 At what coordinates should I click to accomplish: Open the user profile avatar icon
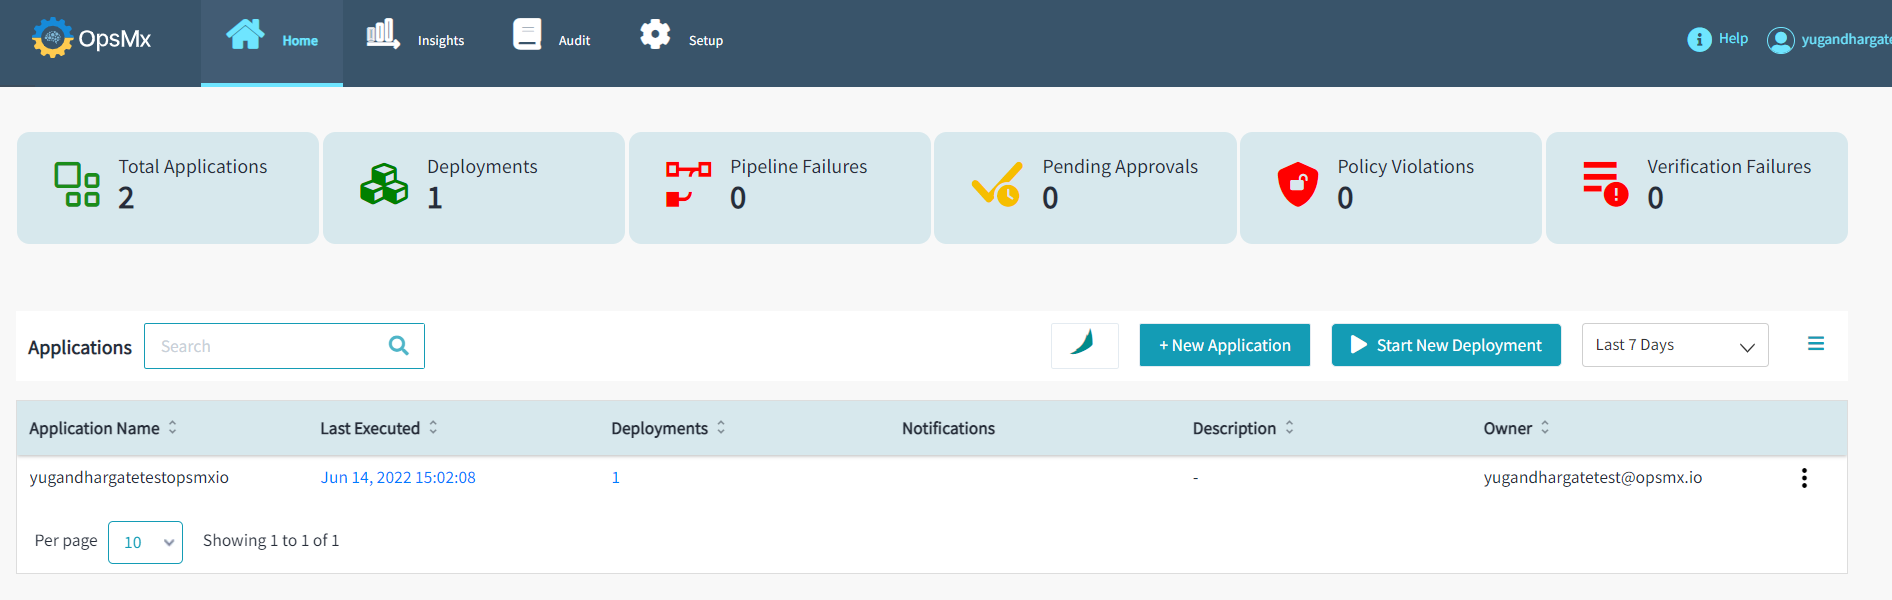point(1780,40)
